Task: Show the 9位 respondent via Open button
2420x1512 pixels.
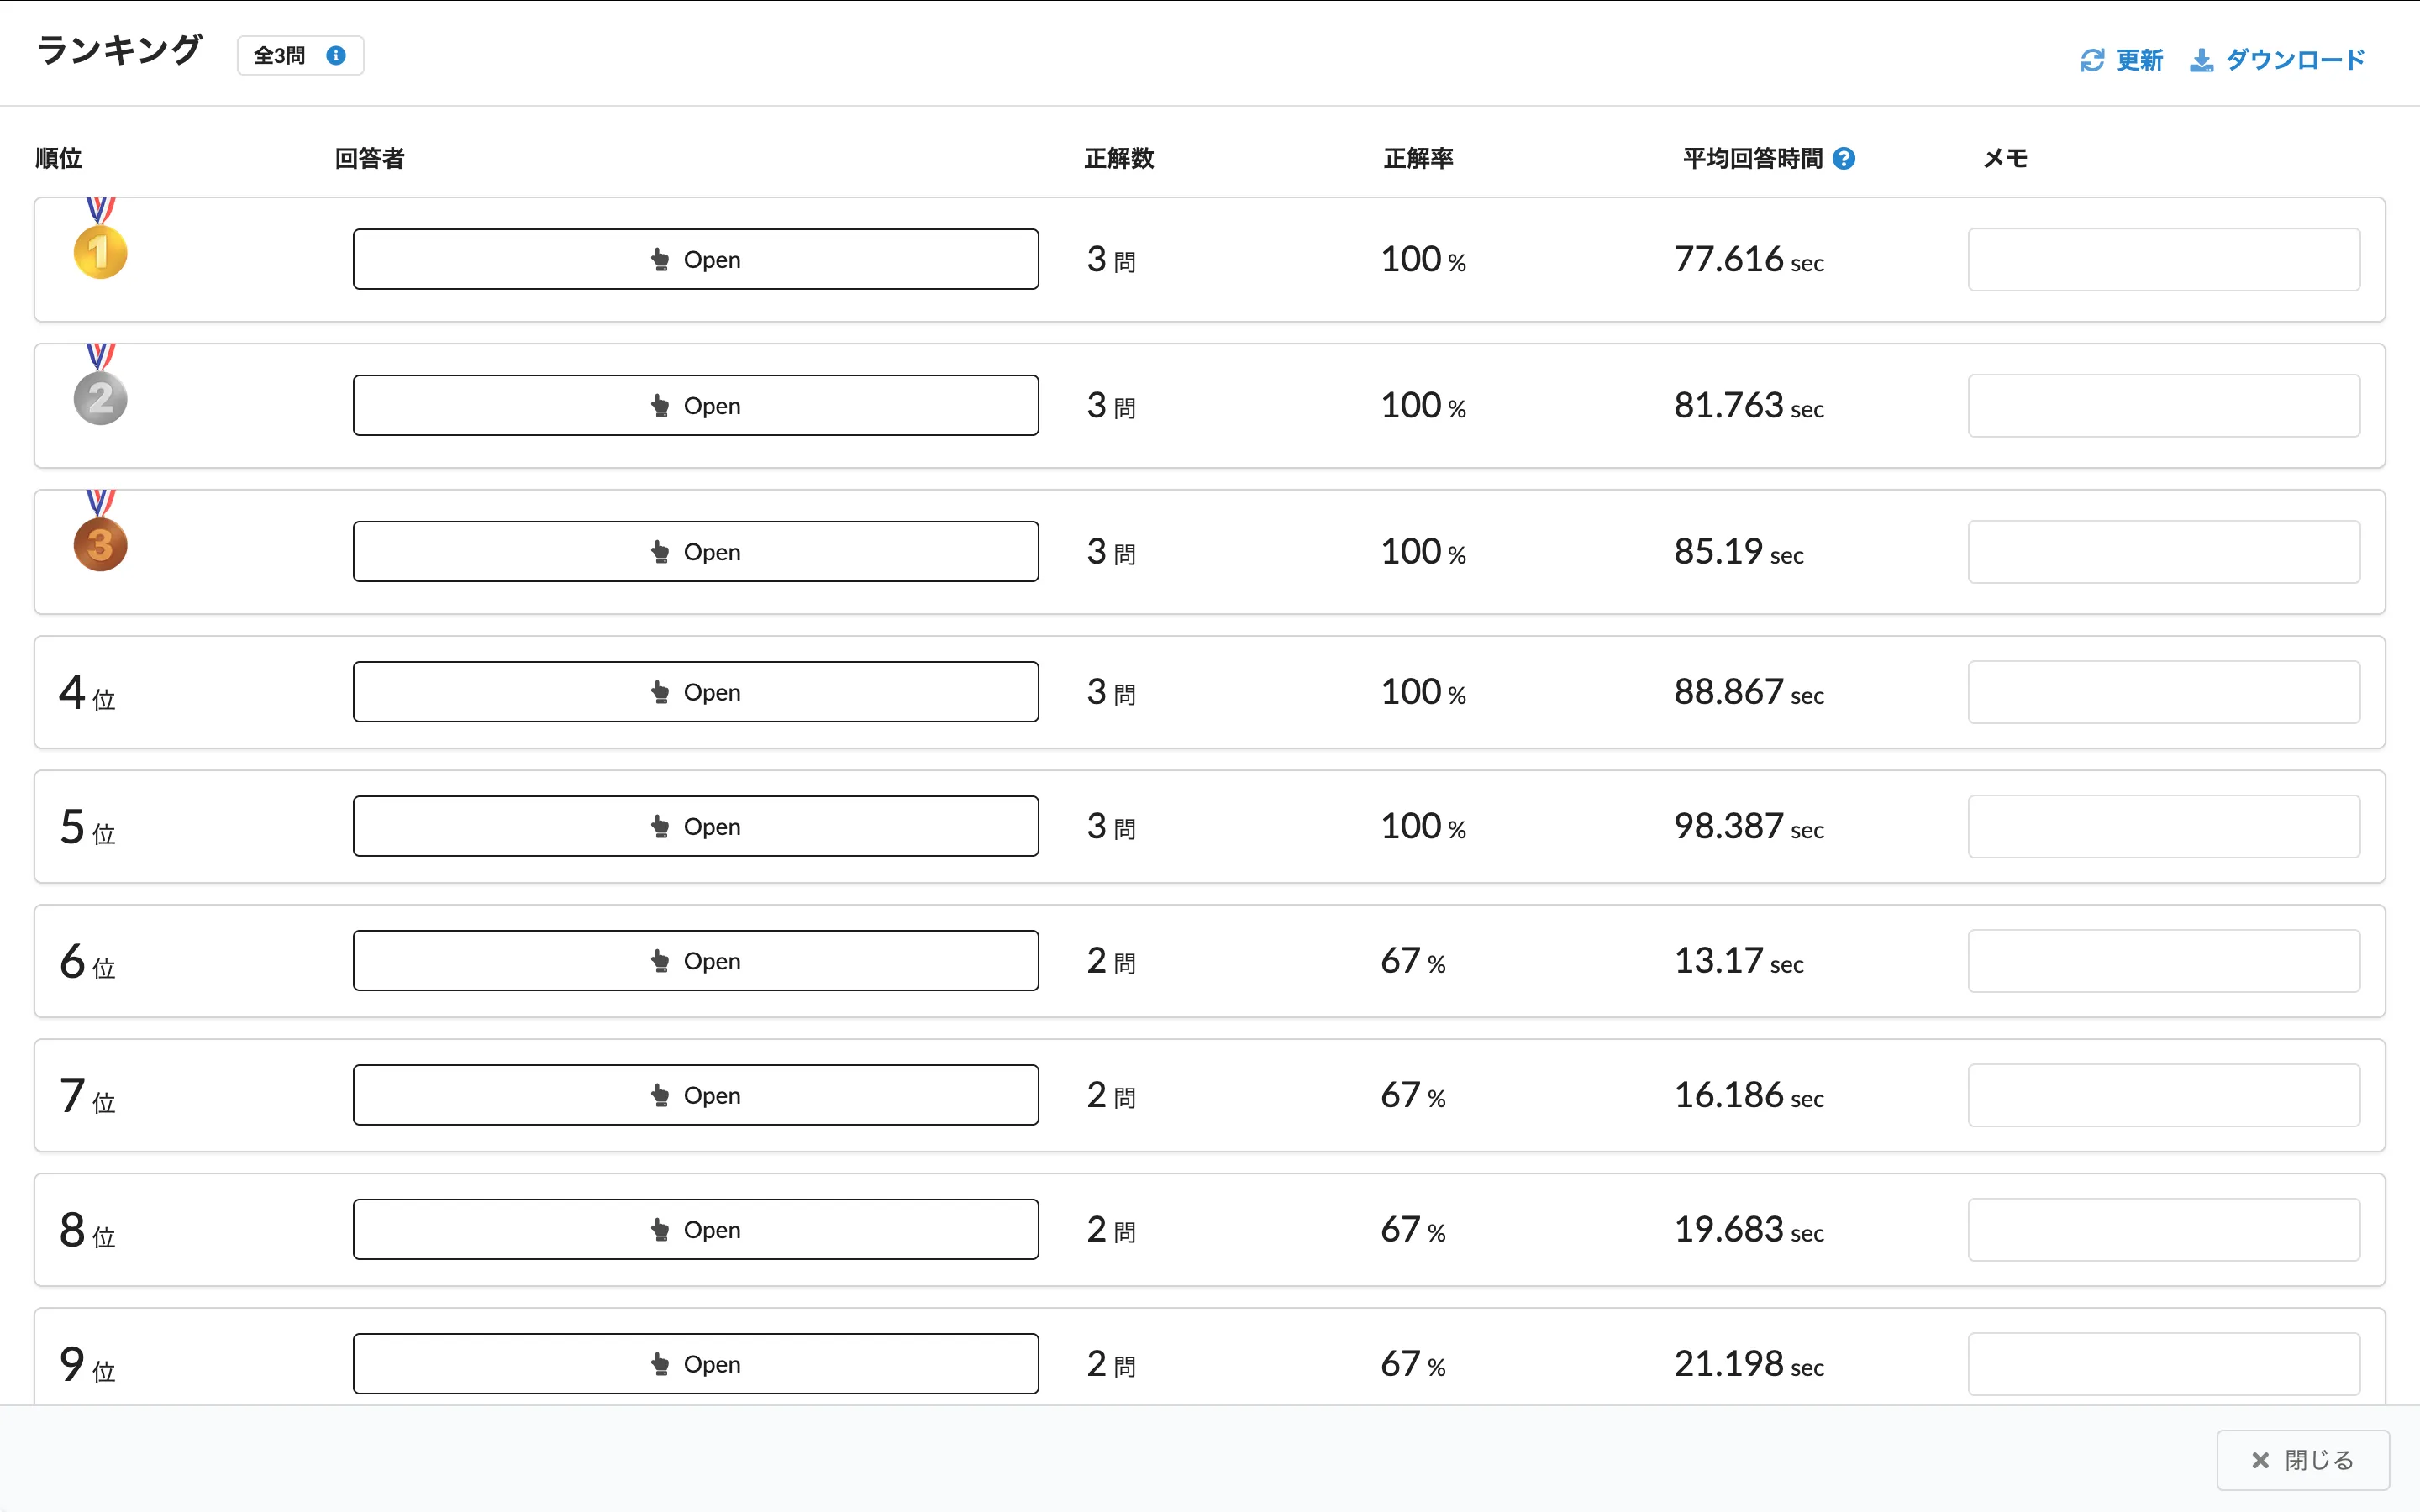Action: 695,1364
